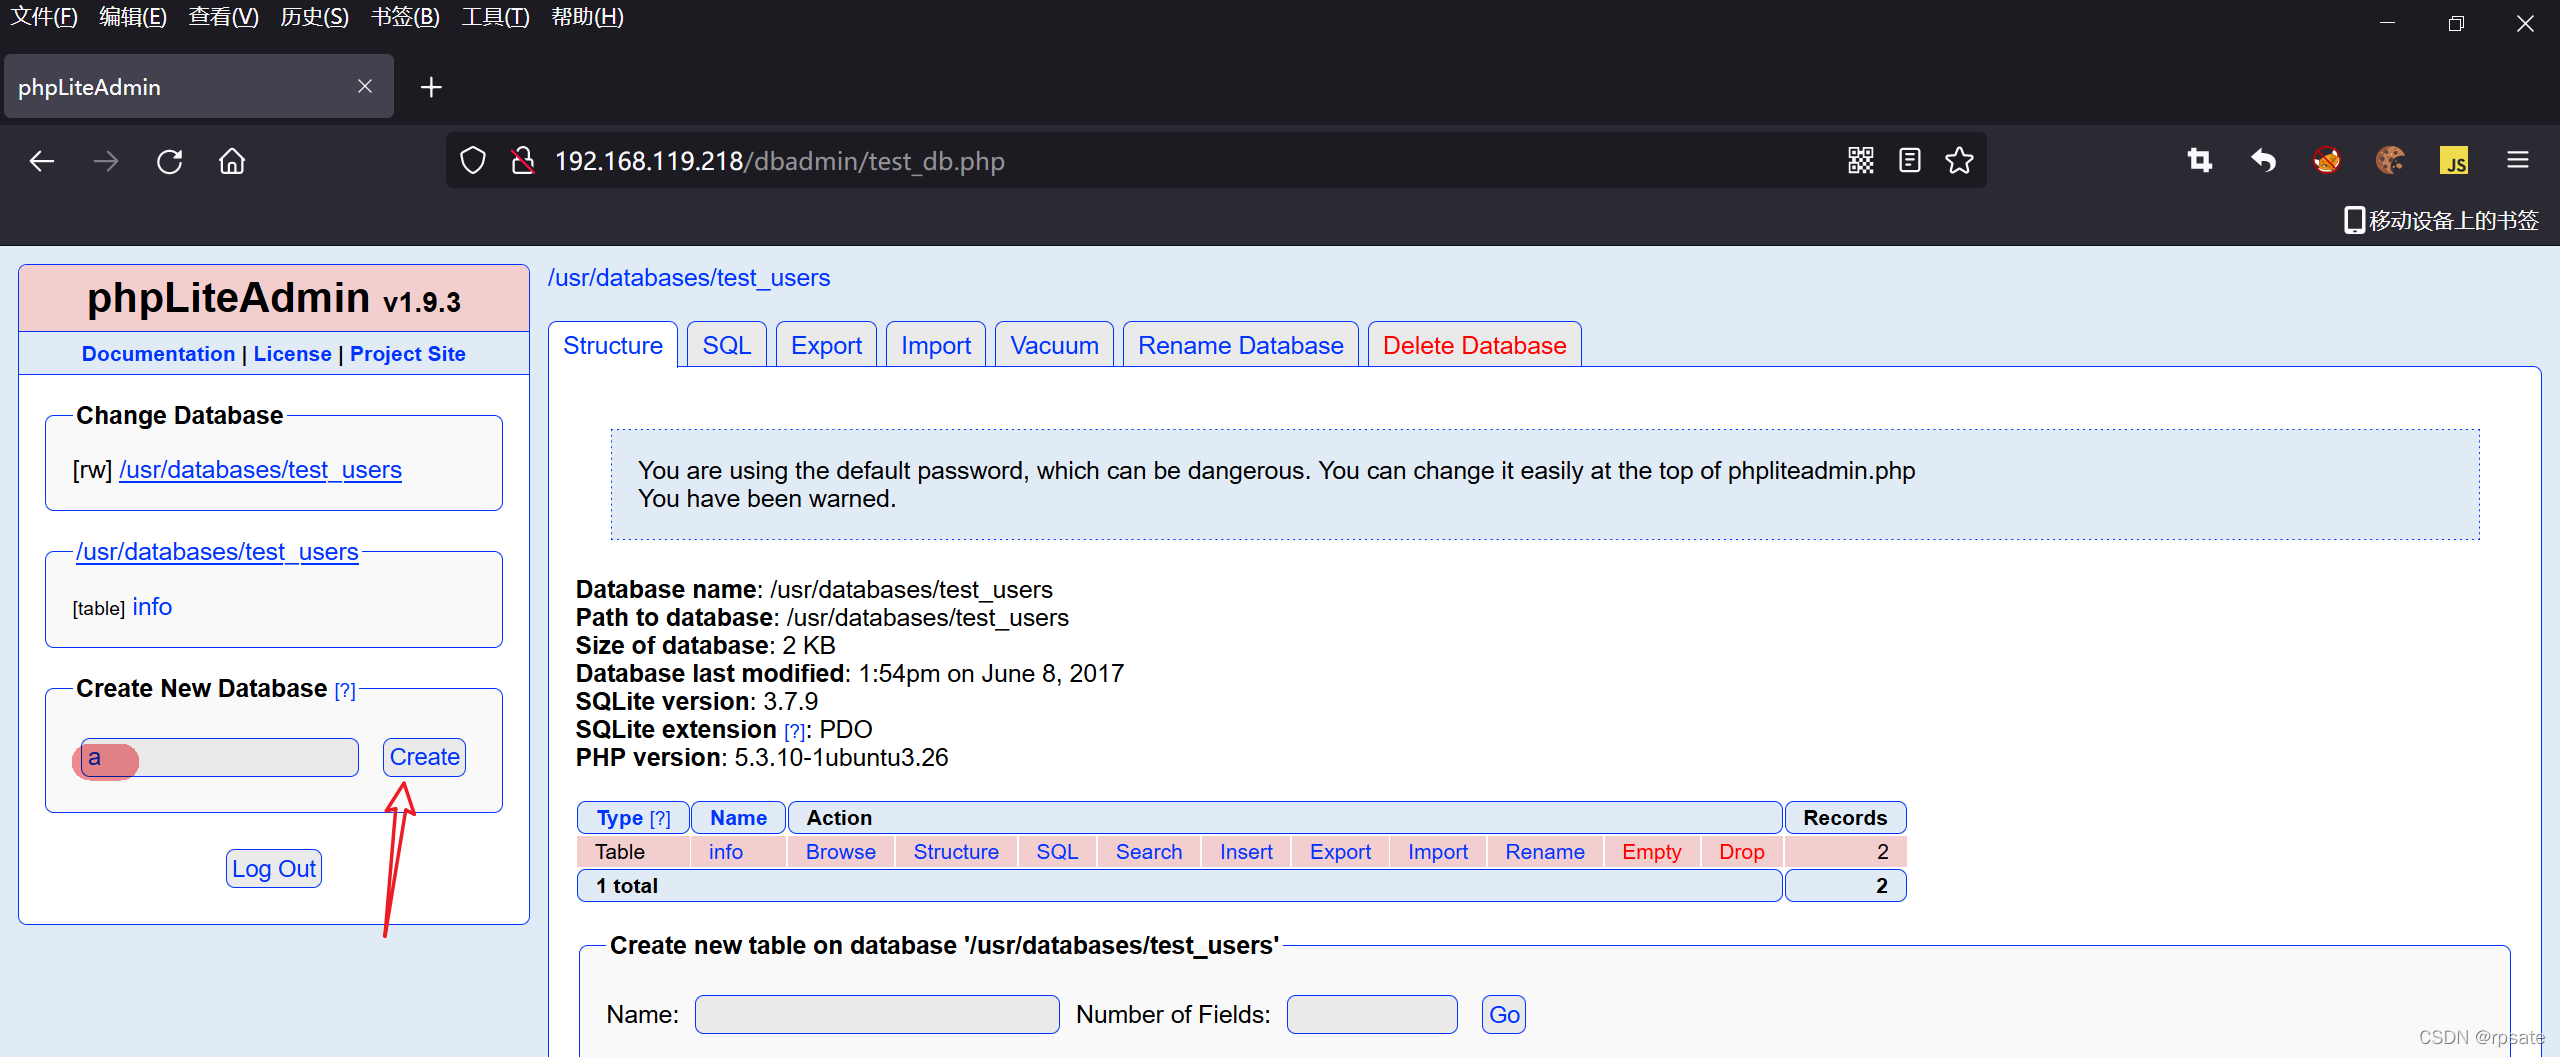Open the Firefox hamburger menu

(2518, 160)
